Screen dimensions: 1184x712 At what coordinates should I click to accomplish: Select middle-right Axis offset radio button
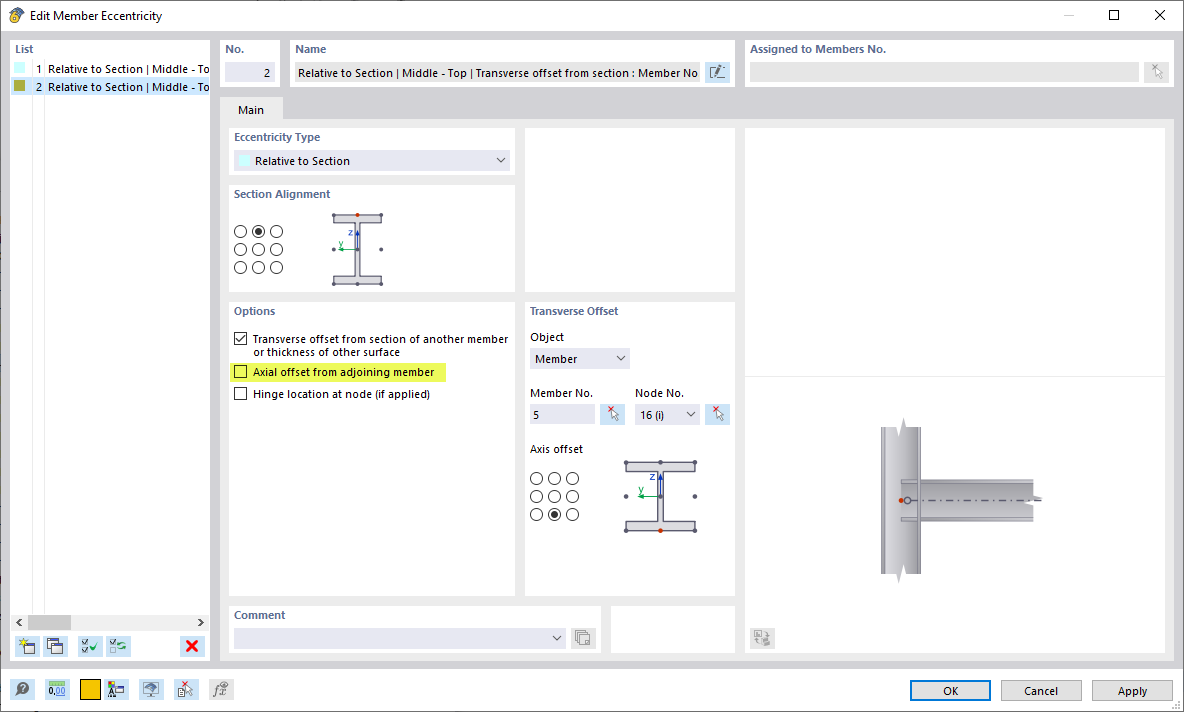click(x=572, y=497)
